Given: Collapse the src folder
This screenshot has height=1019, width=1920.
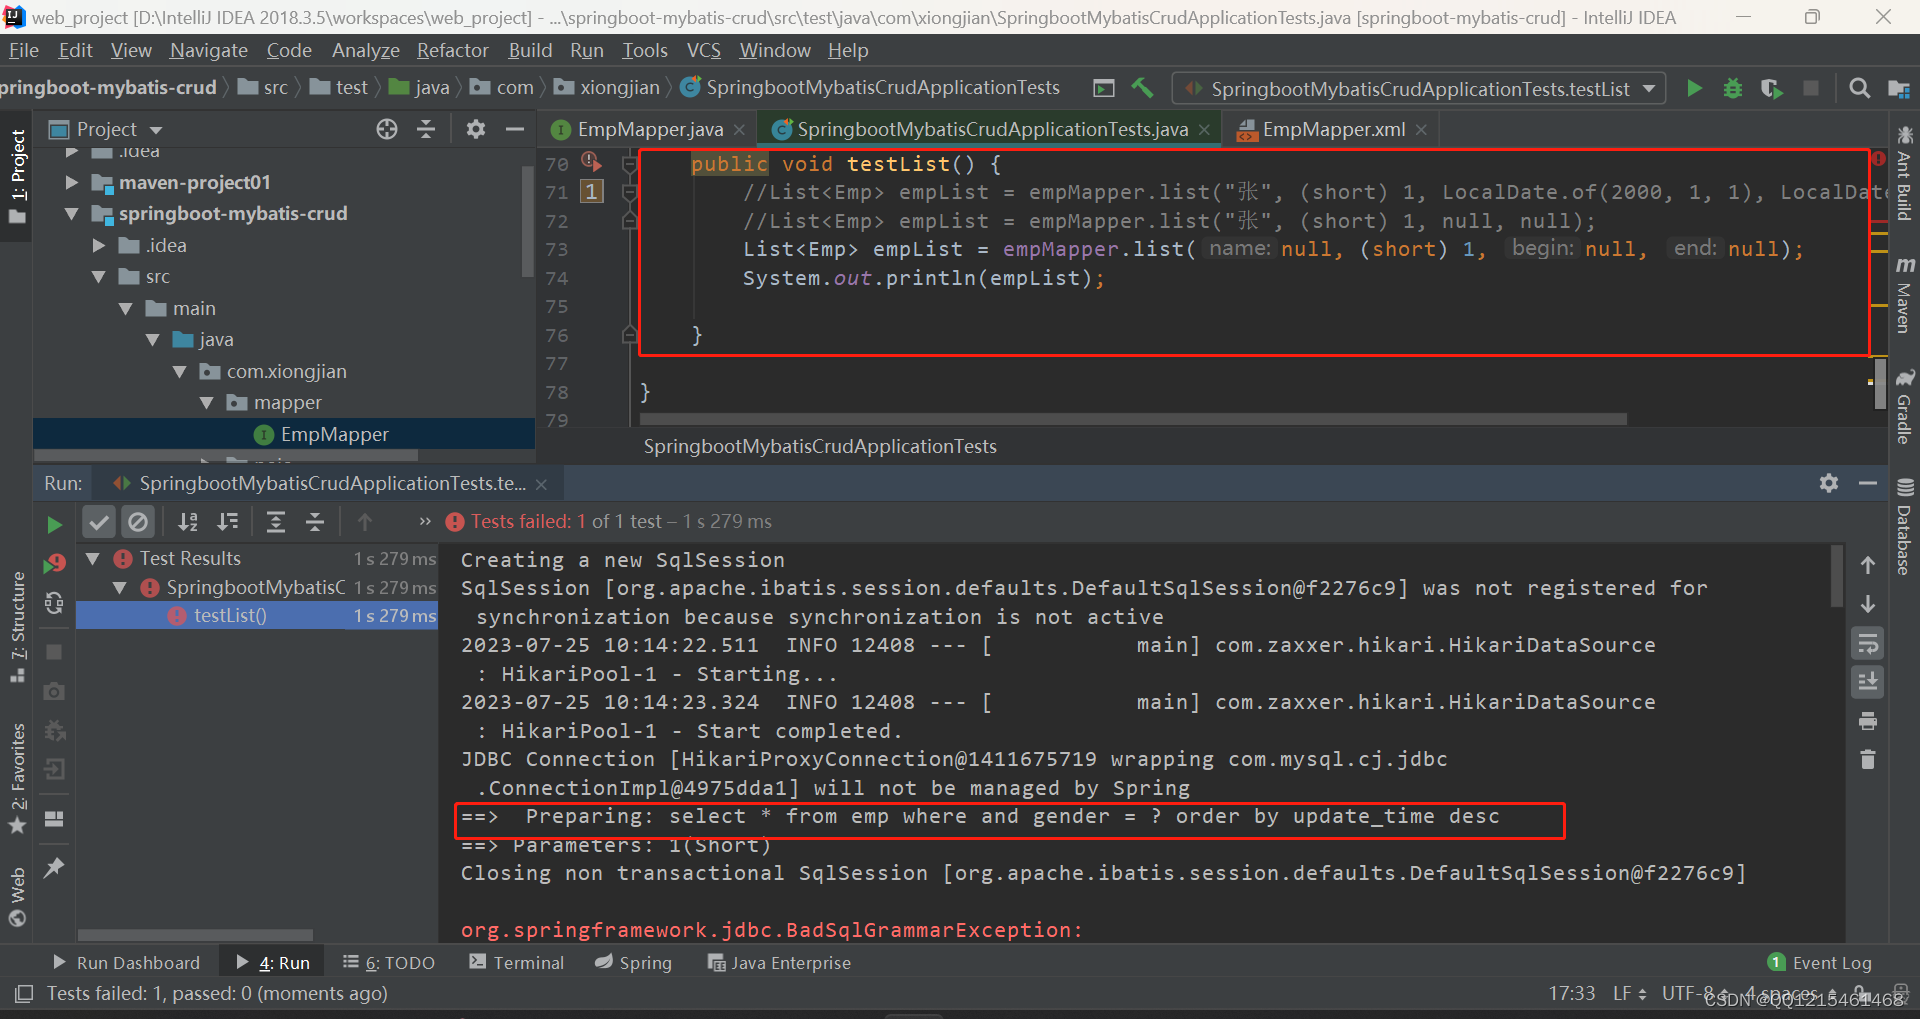Looking at the screenshot, I should [x=98, y=277].
